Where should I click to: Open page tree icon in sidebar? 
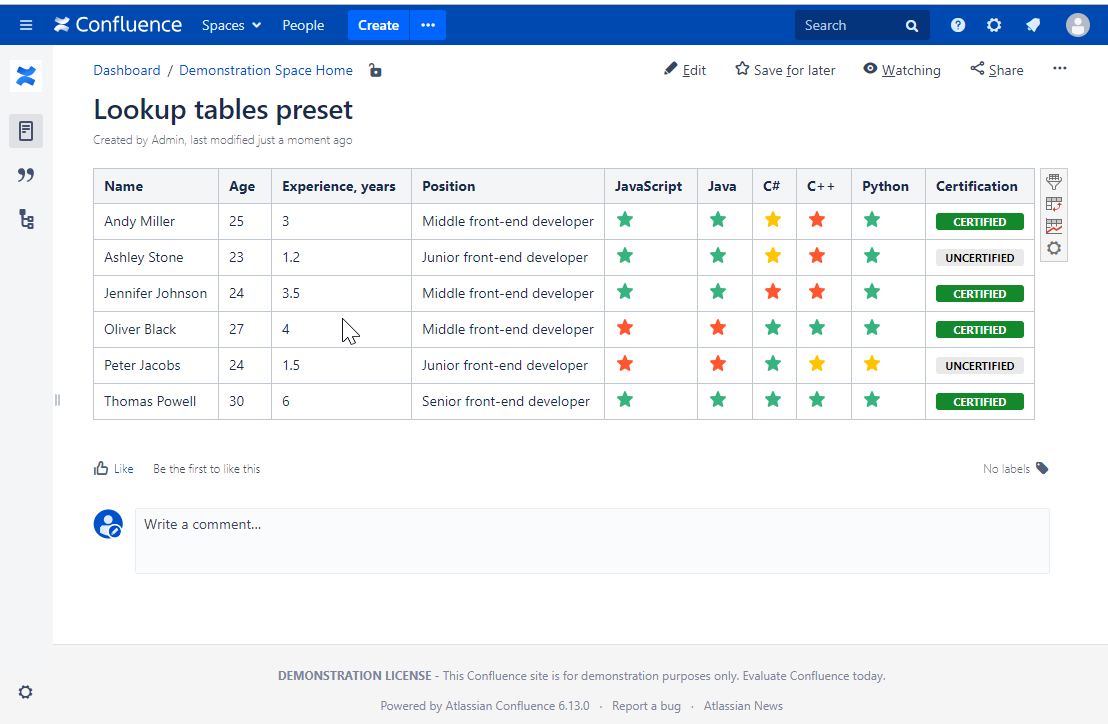(26, 219)
